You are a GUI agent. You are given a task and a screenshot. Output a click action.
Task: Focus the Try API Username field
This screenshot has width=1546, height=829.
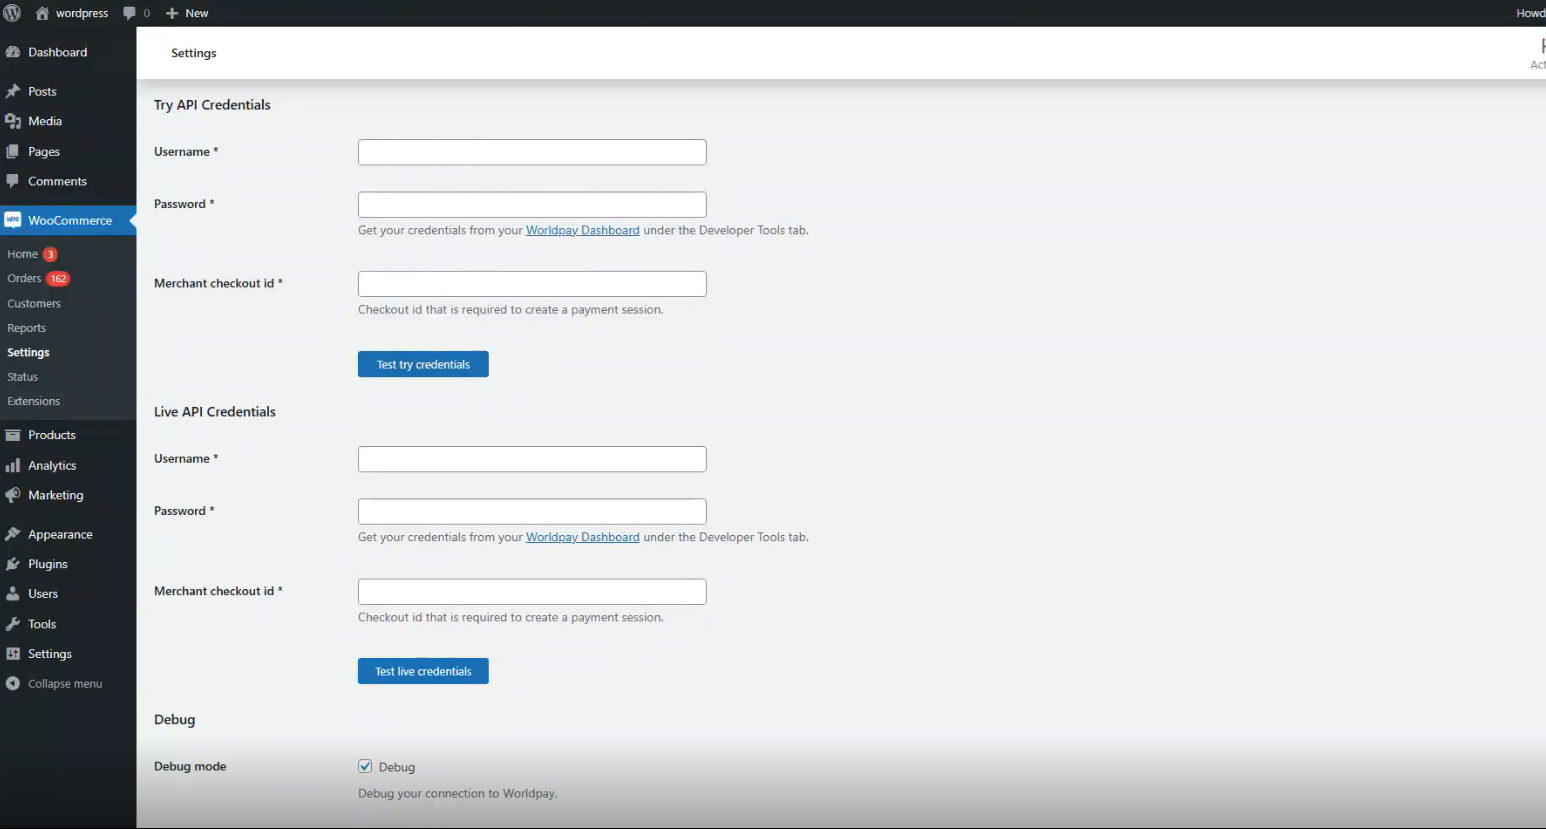pyautogui.click(x=532, y=152)
